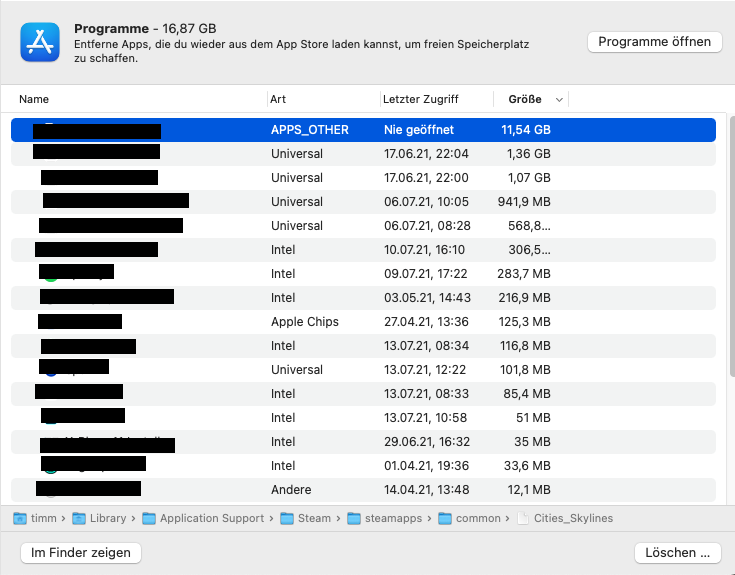Select the APPS_OTHER row with 11,54 GB
The width and height of the screenshot is (735, 575).
(363, 130)
